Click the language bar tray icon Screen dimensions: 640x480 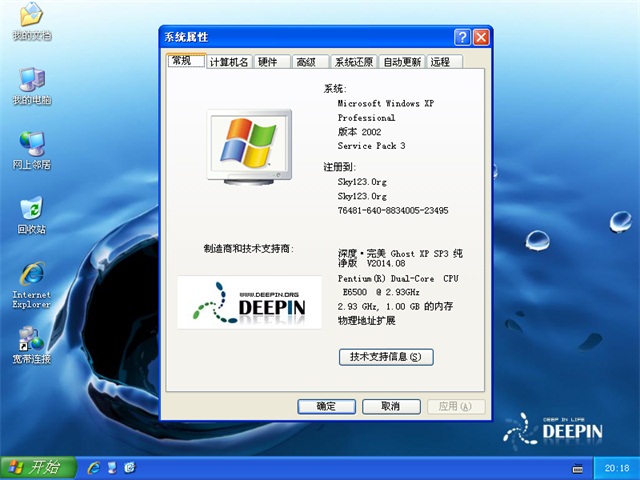577,467
